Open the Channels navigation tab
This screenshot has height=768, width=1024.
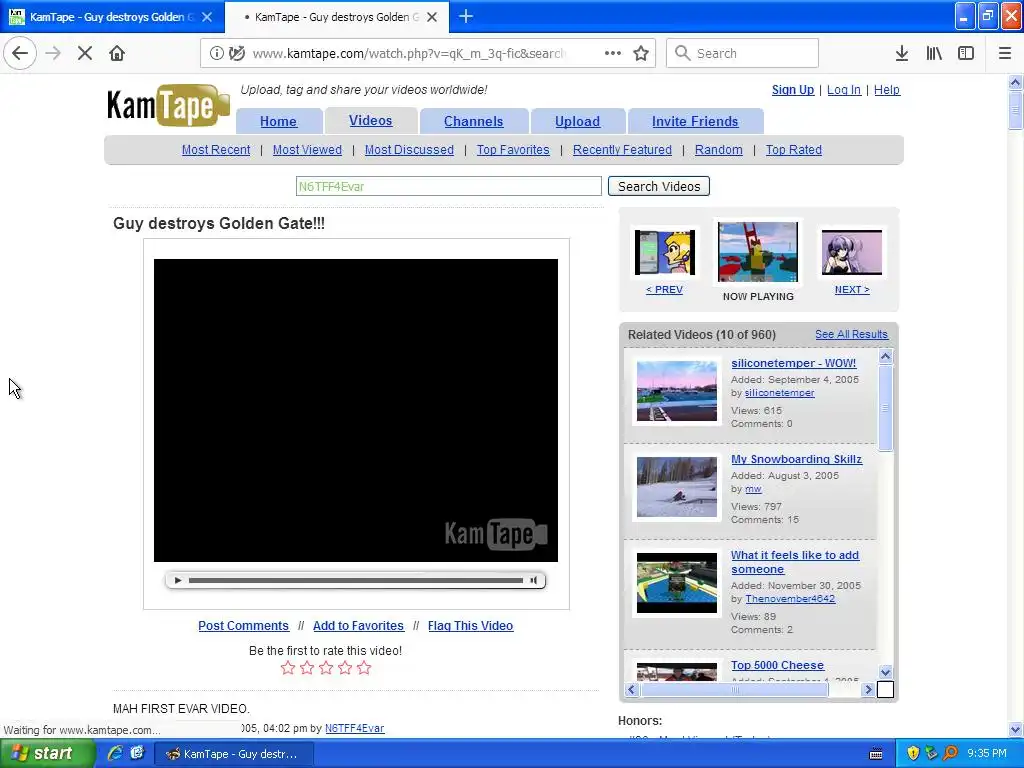click(473, 121)
